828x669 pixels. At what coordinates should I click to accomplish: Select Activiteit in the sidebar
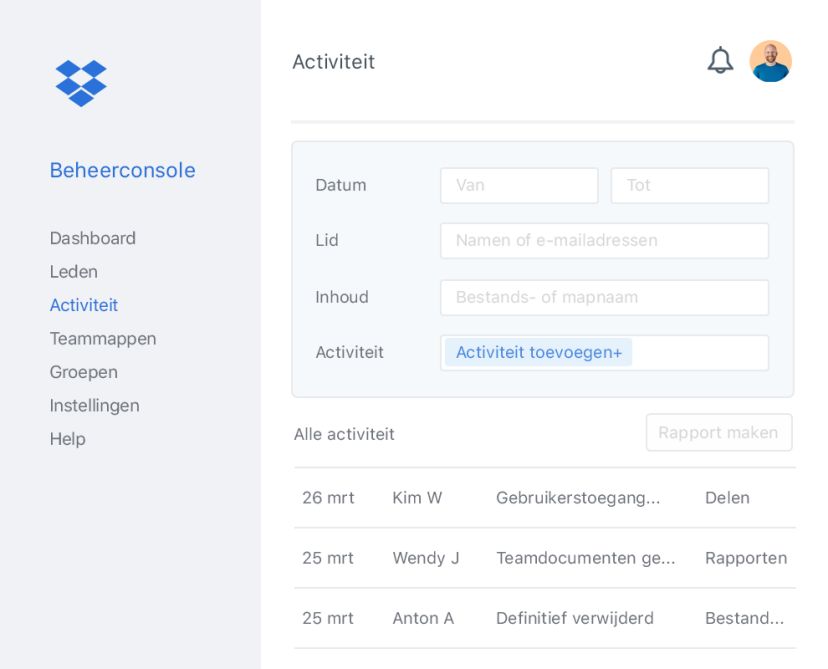pos(84,305)
